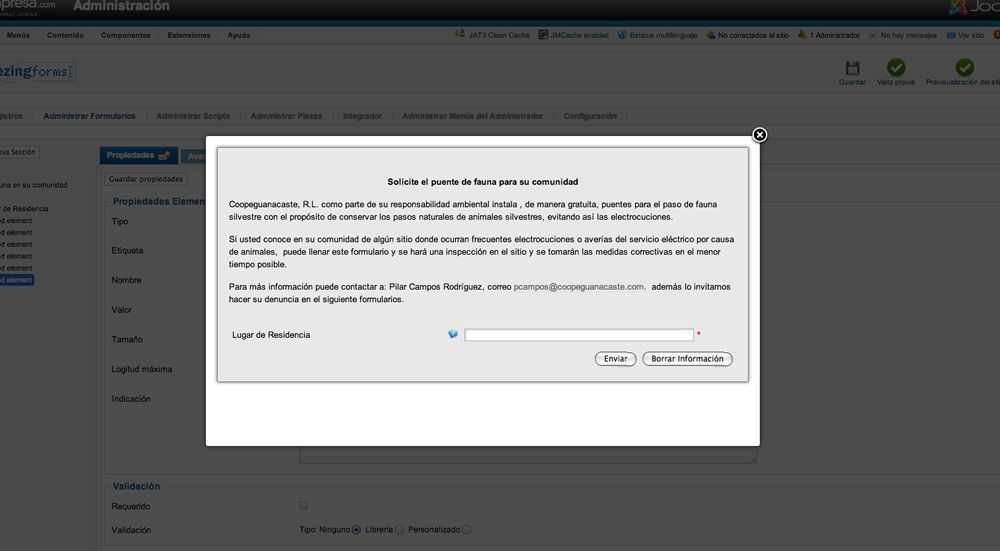Click pcampos@coopeguanacaste.com email link
Image resolution: width=1000 pixels, height=551 pixels.
[x=579, y=287]
